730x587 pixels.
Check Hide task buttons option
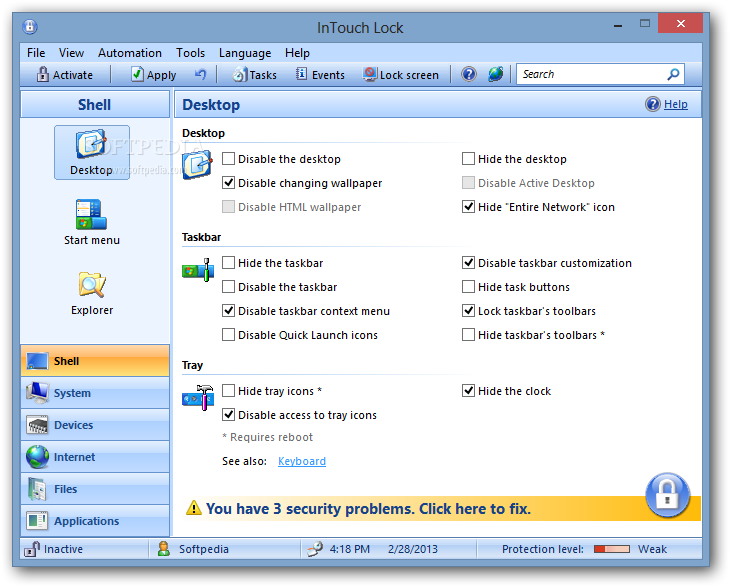[468, 287]
